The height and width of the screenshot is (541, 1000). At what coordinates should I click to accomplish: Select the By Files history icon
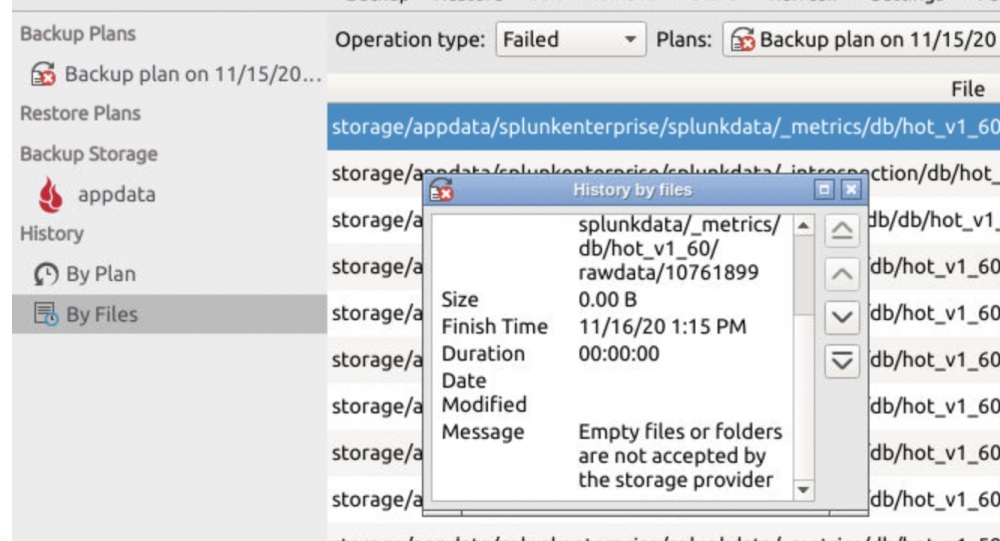46,314
